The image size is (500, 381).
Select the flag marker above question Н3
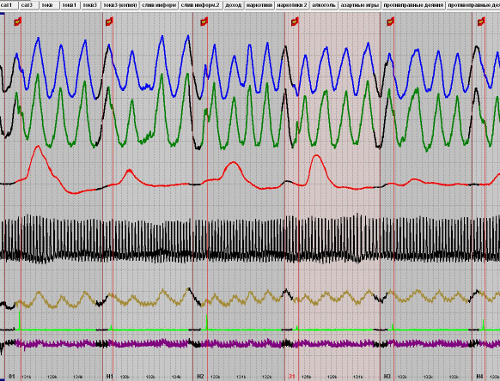point(390,22)
